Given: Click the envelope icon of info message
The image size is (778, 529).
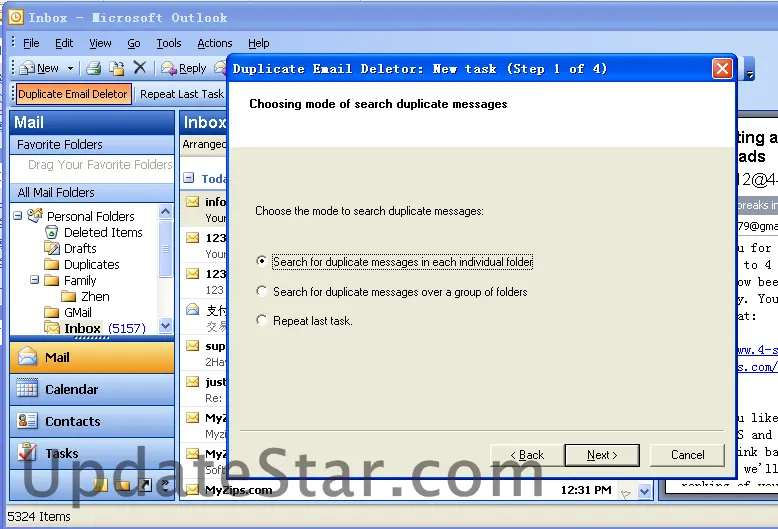Looking at the screenshot, I should 193,201.
